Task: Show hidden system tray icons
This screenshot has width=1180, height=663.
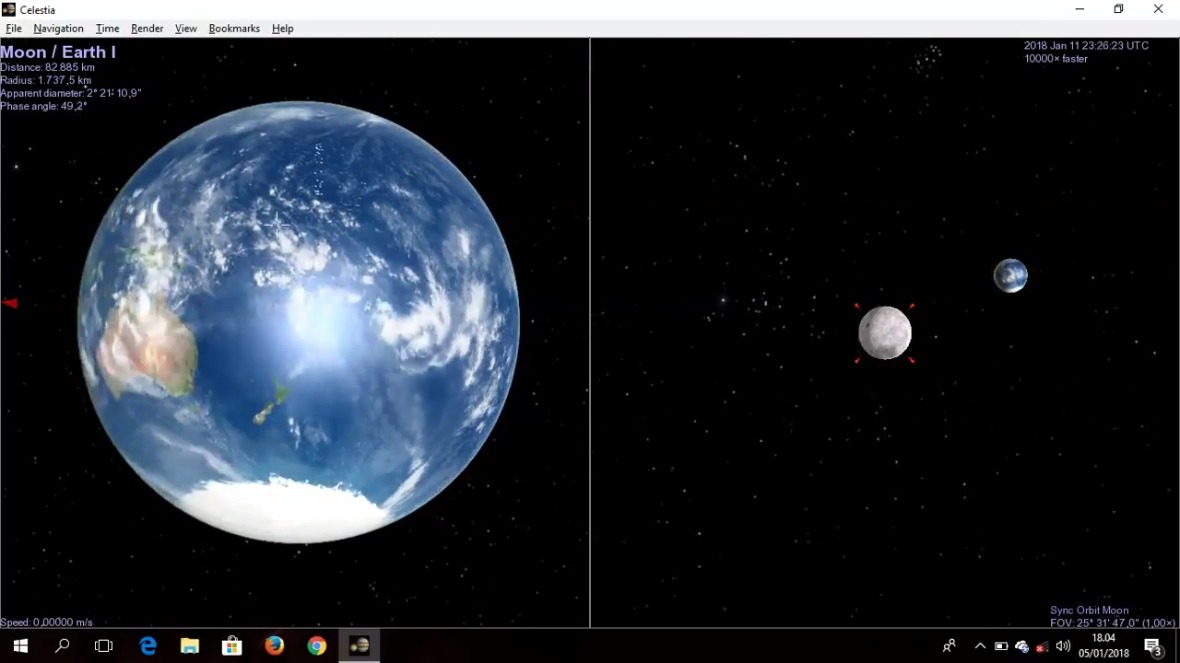Action: coord(980,646)
